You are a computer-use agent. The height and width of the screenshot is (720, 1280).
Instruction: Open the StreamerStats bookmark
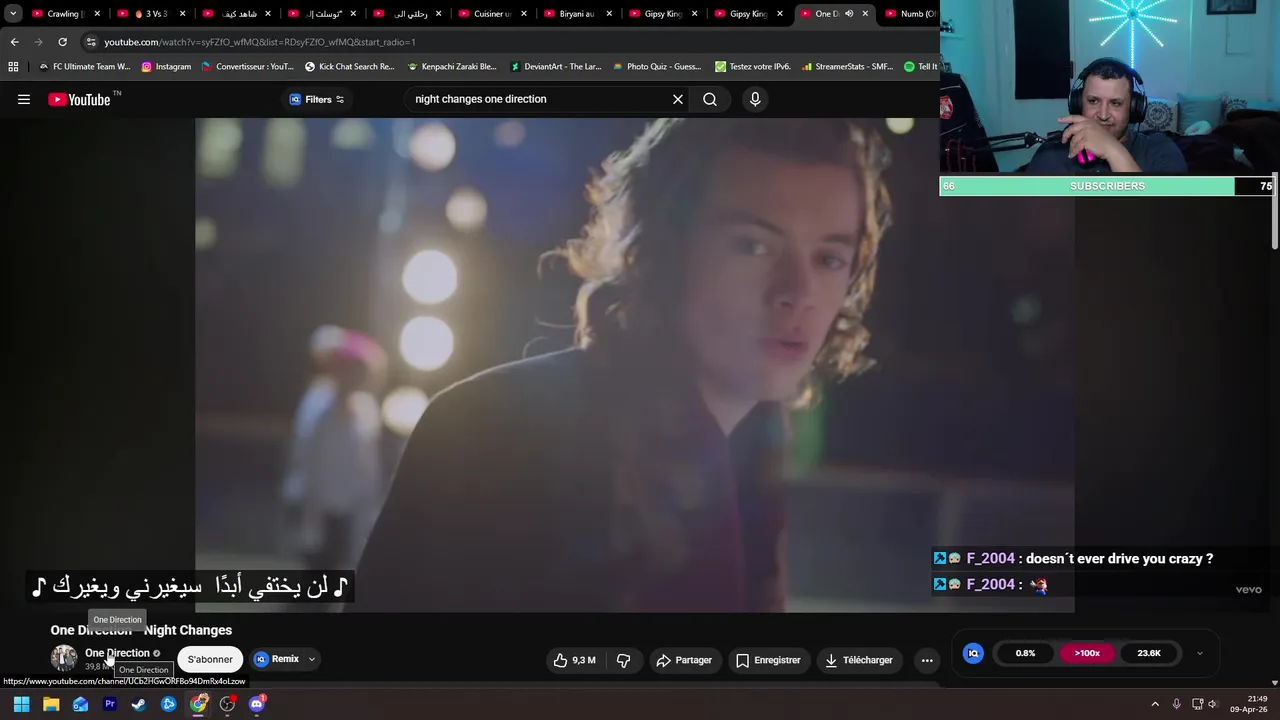[x=847, y=67]
